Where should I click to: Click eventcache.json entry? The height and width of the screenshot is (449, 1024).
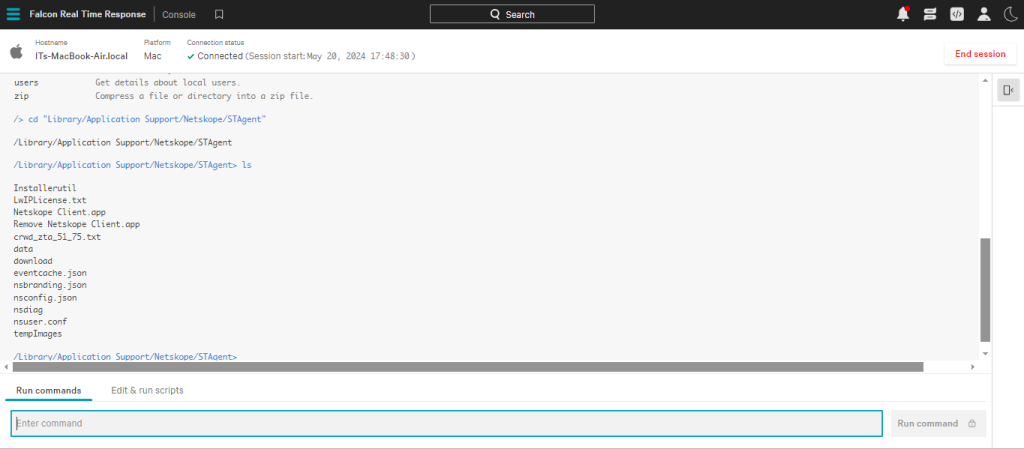50,273
